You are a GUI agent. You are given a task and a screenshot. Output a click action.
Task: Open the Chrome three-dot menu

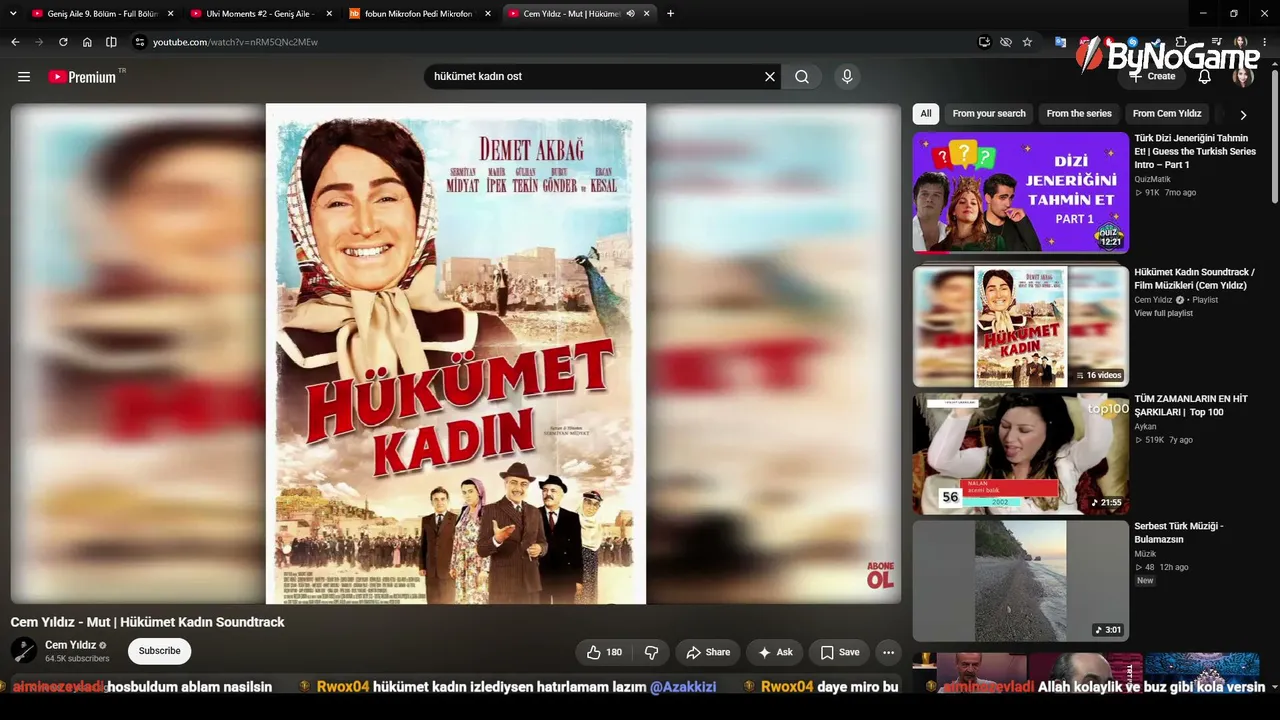(1265, 42)
